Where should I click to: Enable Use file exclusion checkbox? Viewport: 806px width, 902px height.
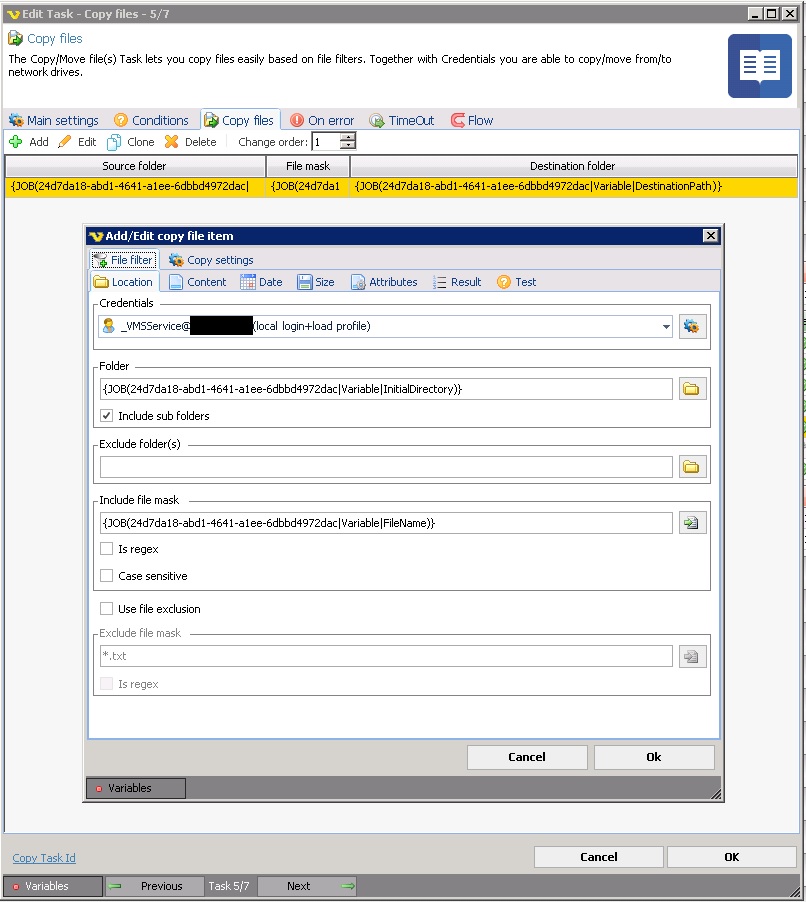[x=107, y=609]
